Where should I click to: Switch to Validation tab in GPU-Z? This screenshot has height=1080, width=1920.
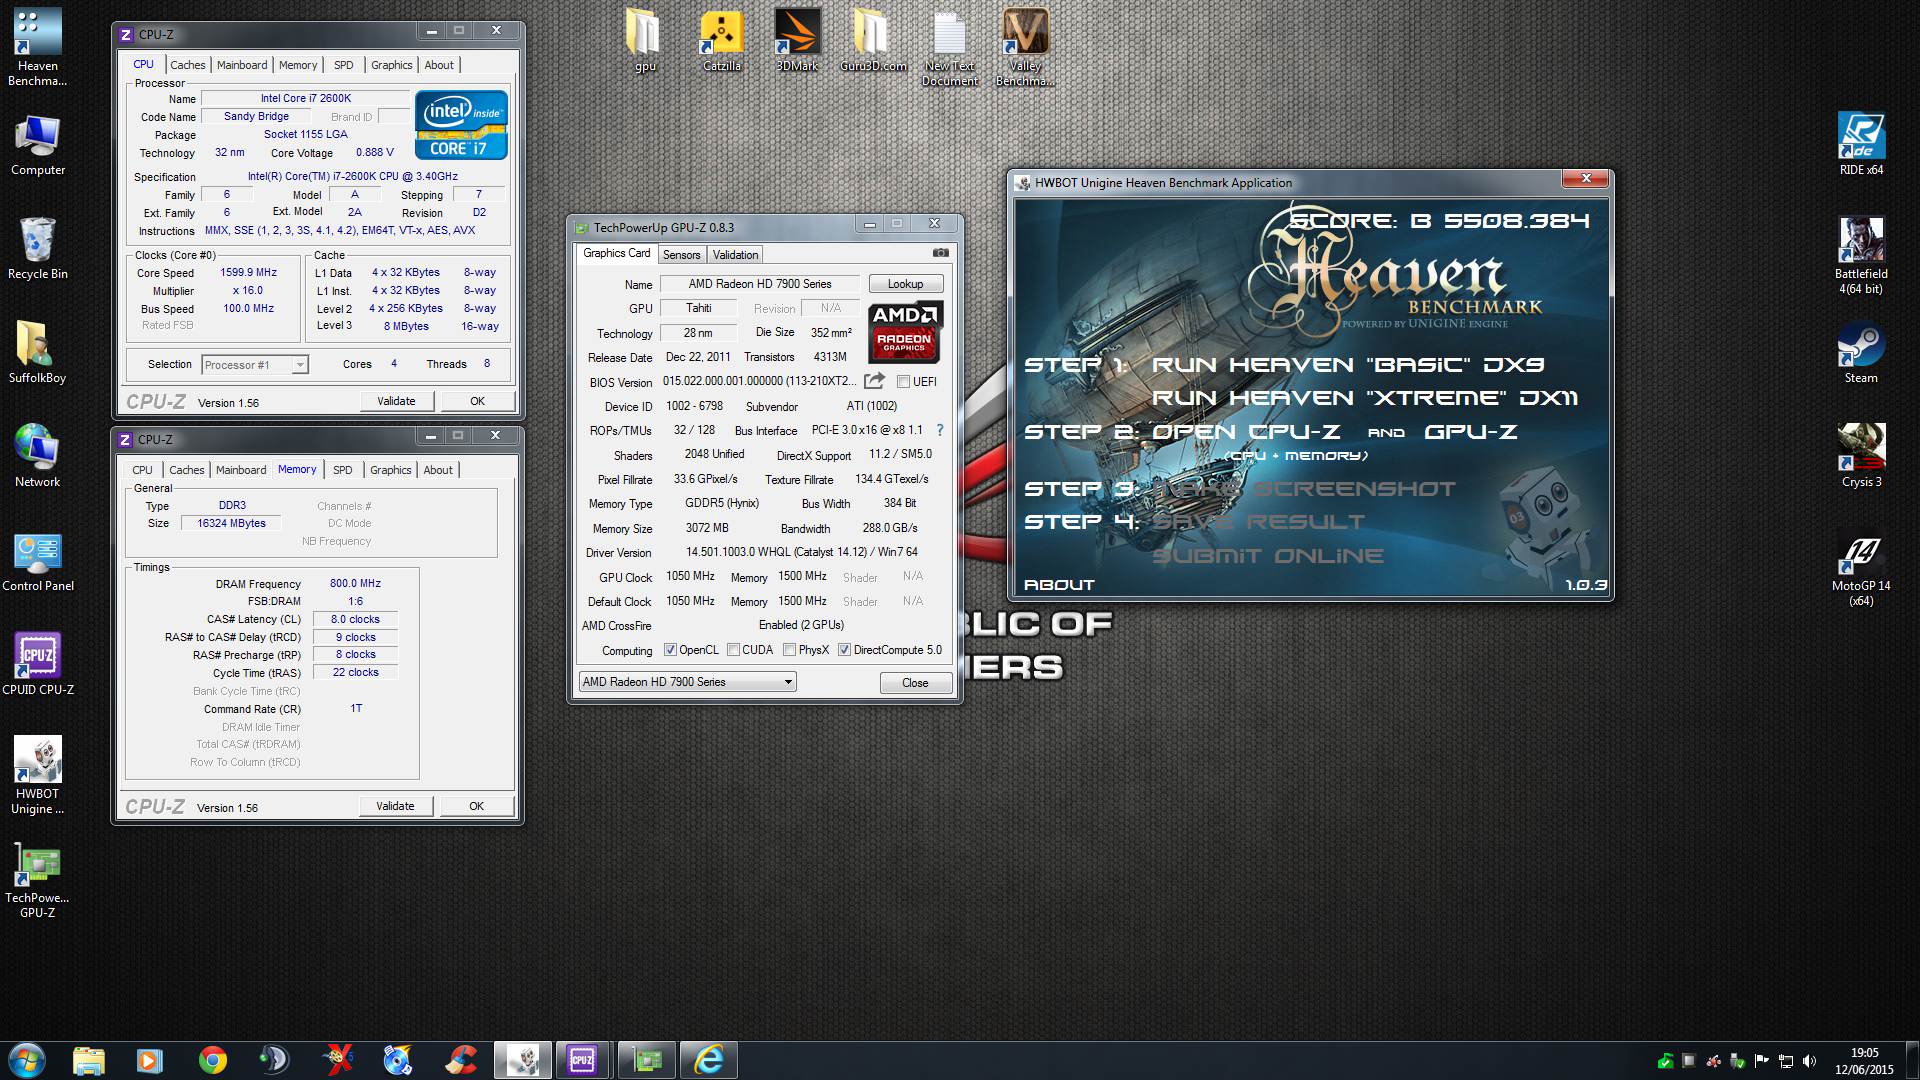tap(735, 255)
